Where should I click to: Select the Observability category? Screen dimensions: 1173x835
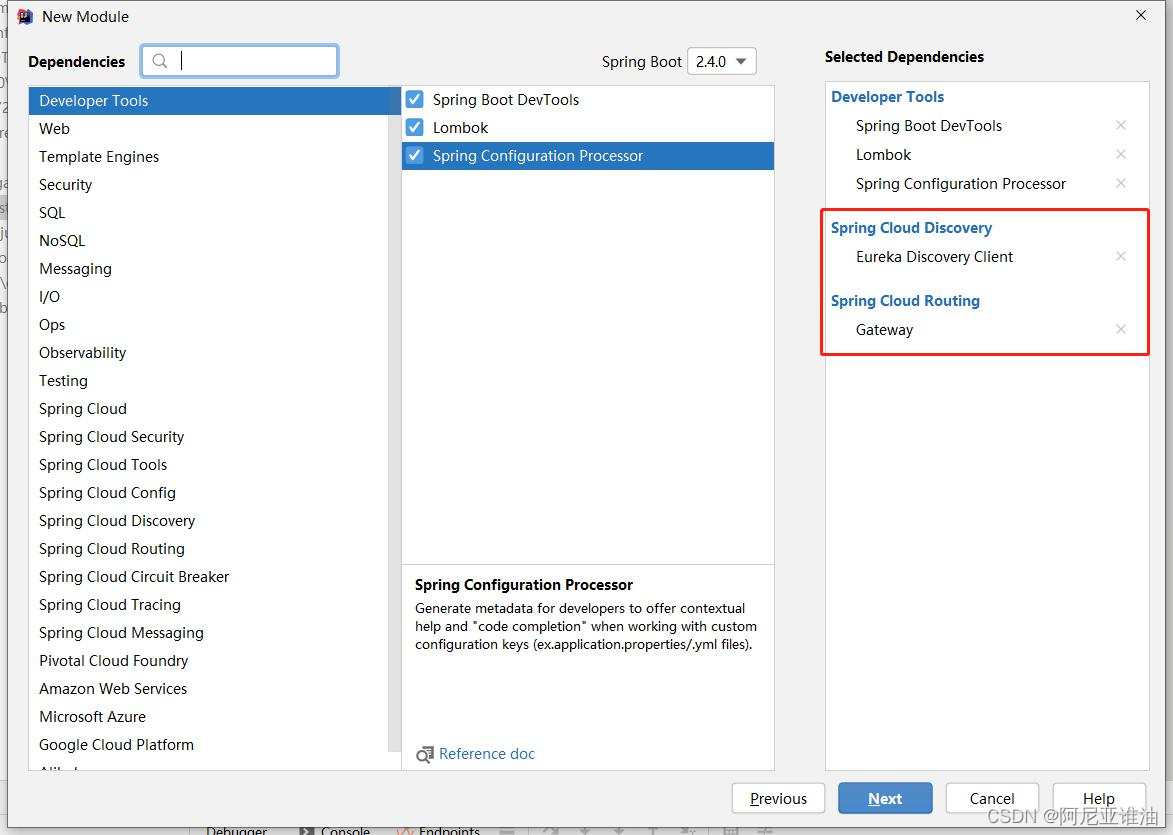[x=209, y=352]
